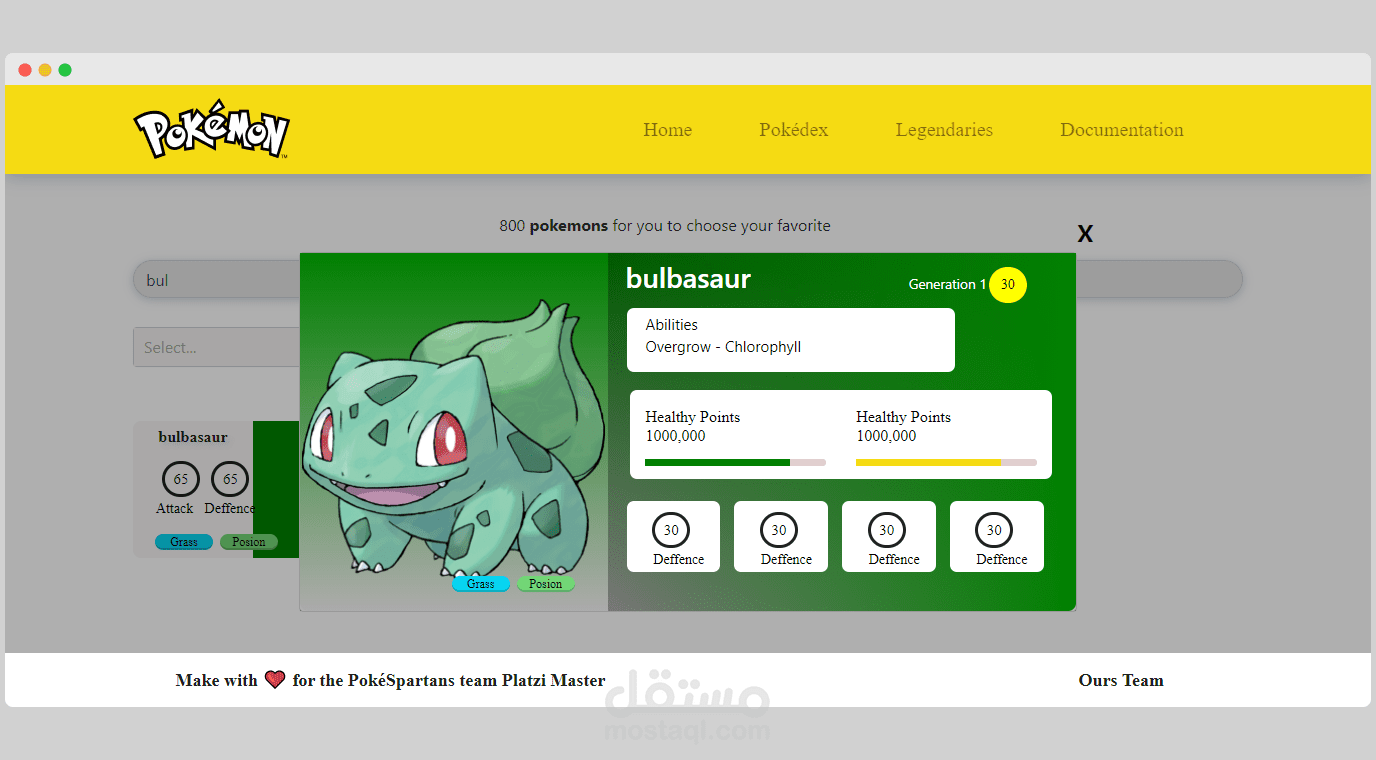Click the Deffence circle showing 65
The width and height of the screenshot is (1376, 760).
[x=230, y=479]
